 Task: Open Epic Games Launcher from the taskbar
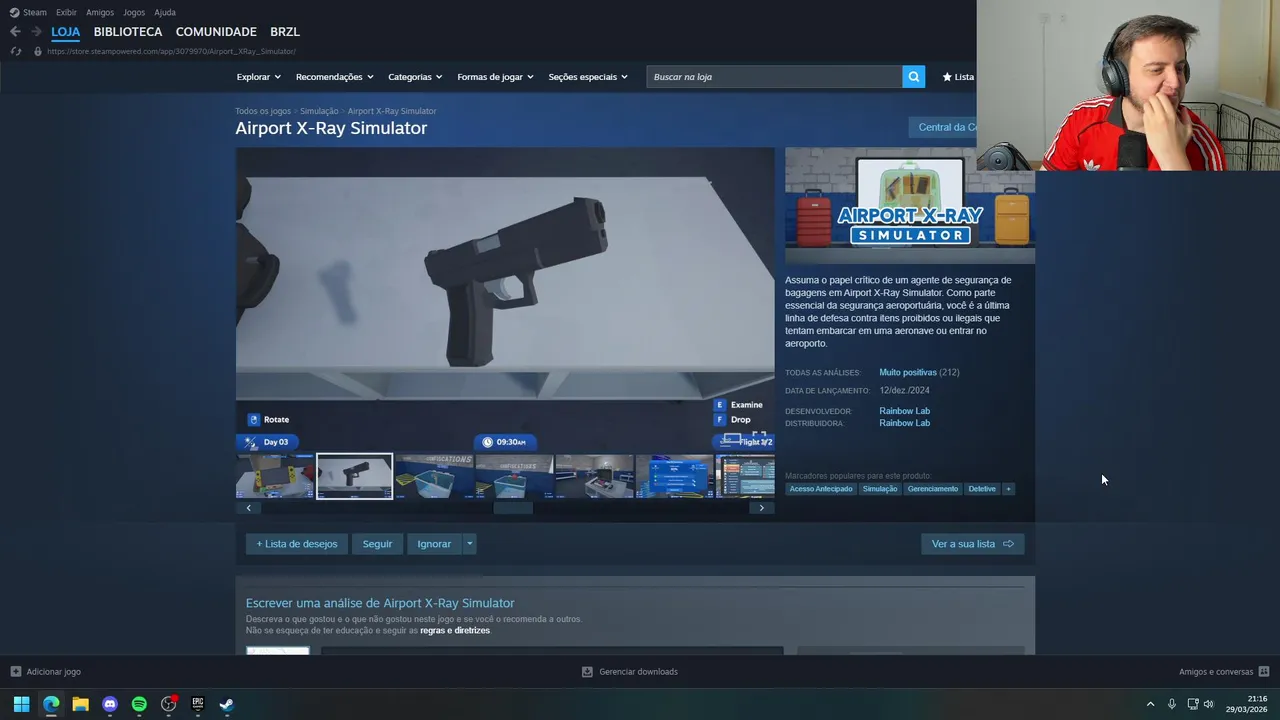pyautogui.click(x=198, y=704)
